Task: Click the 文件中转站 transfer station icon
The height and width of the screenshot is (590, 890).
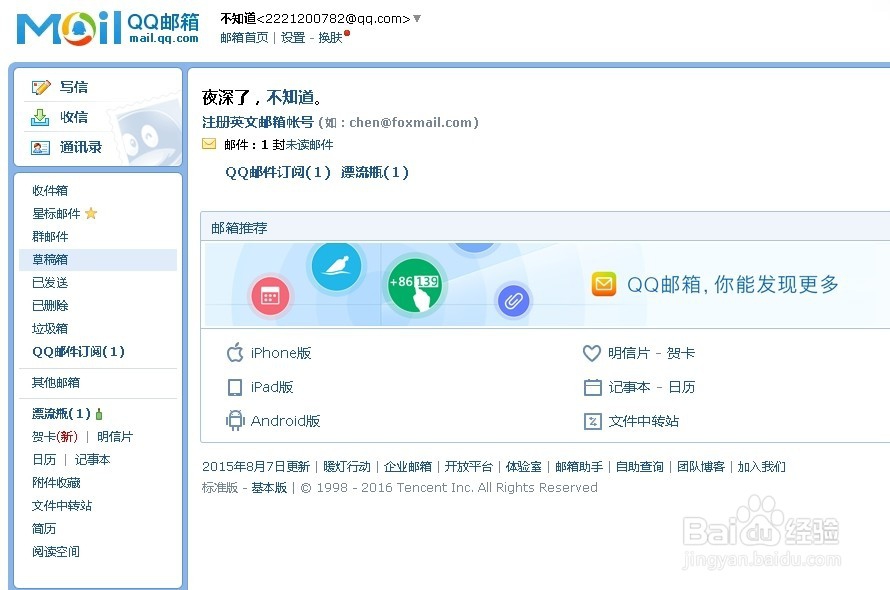Action: pyautogui.click(x=592, y=421)
